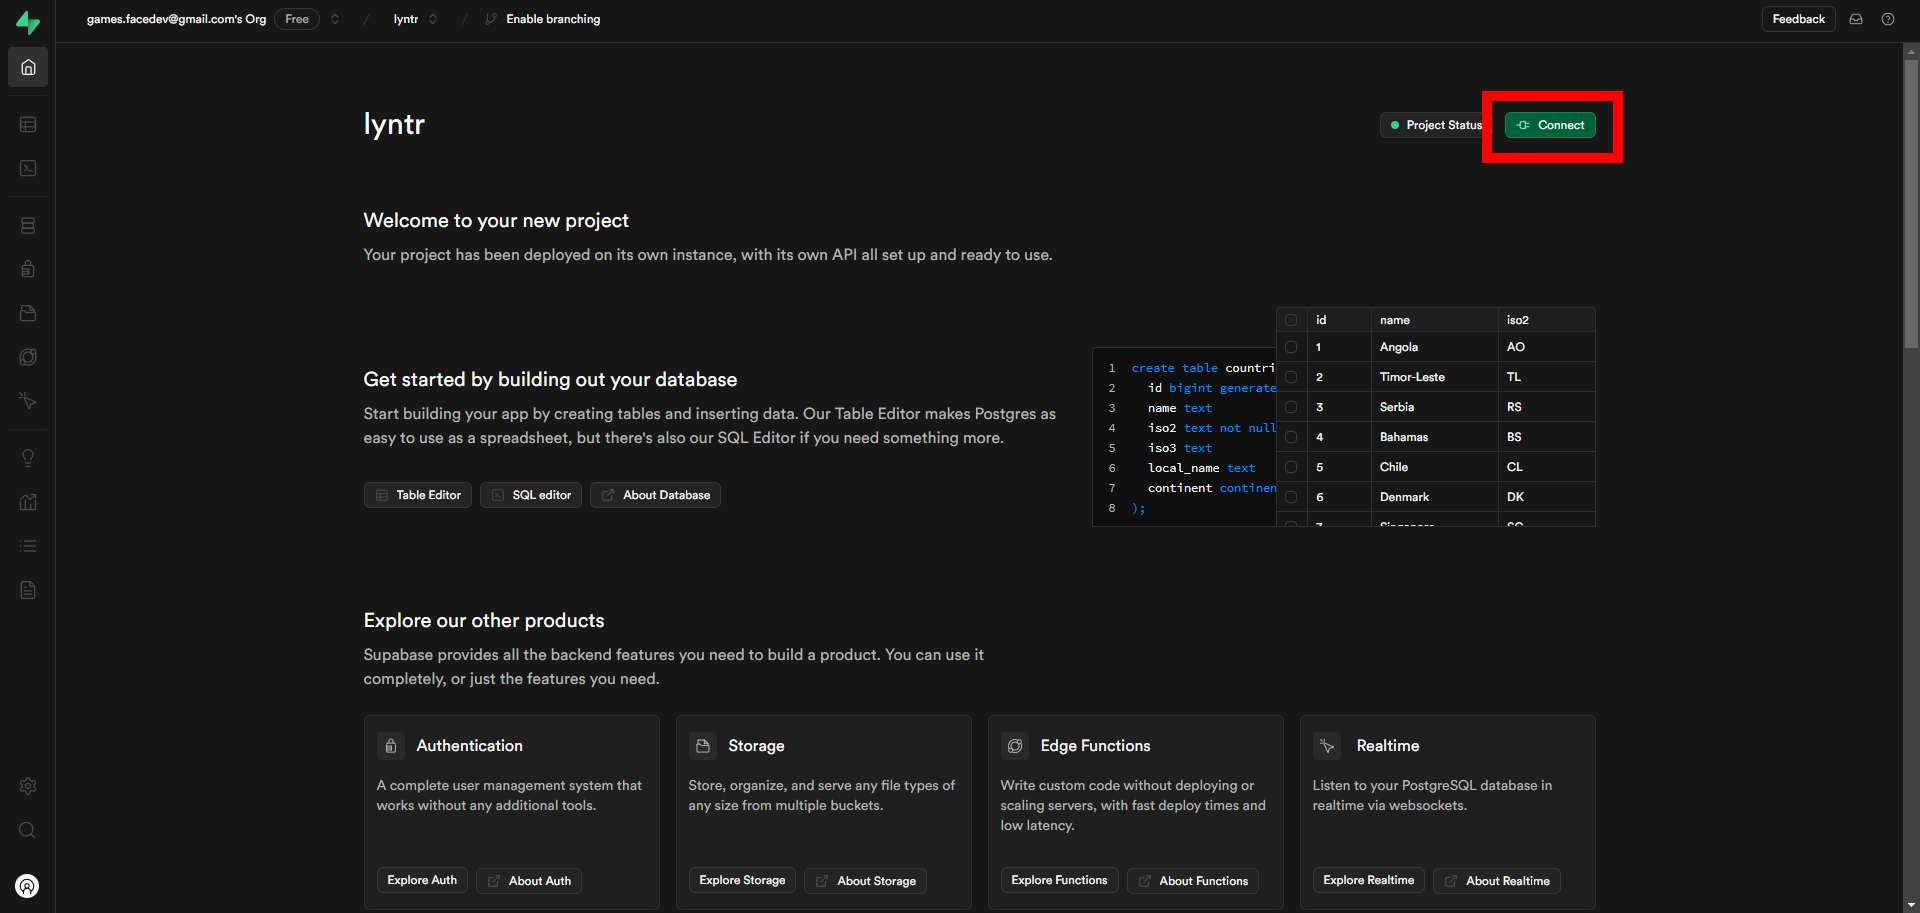Open the SQL Editor sidebar icon
This screenshot has height=913, width=1920.
point(28,168)
